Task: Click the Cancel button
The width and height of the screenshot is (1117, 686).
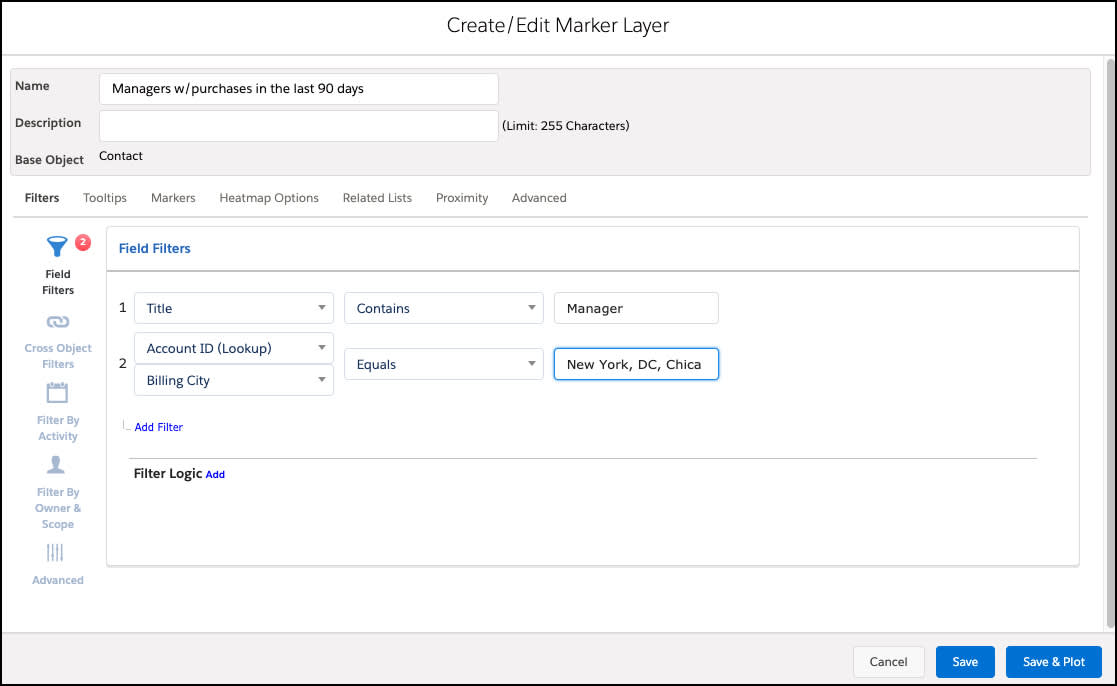Action: click(x=888, y=662)
